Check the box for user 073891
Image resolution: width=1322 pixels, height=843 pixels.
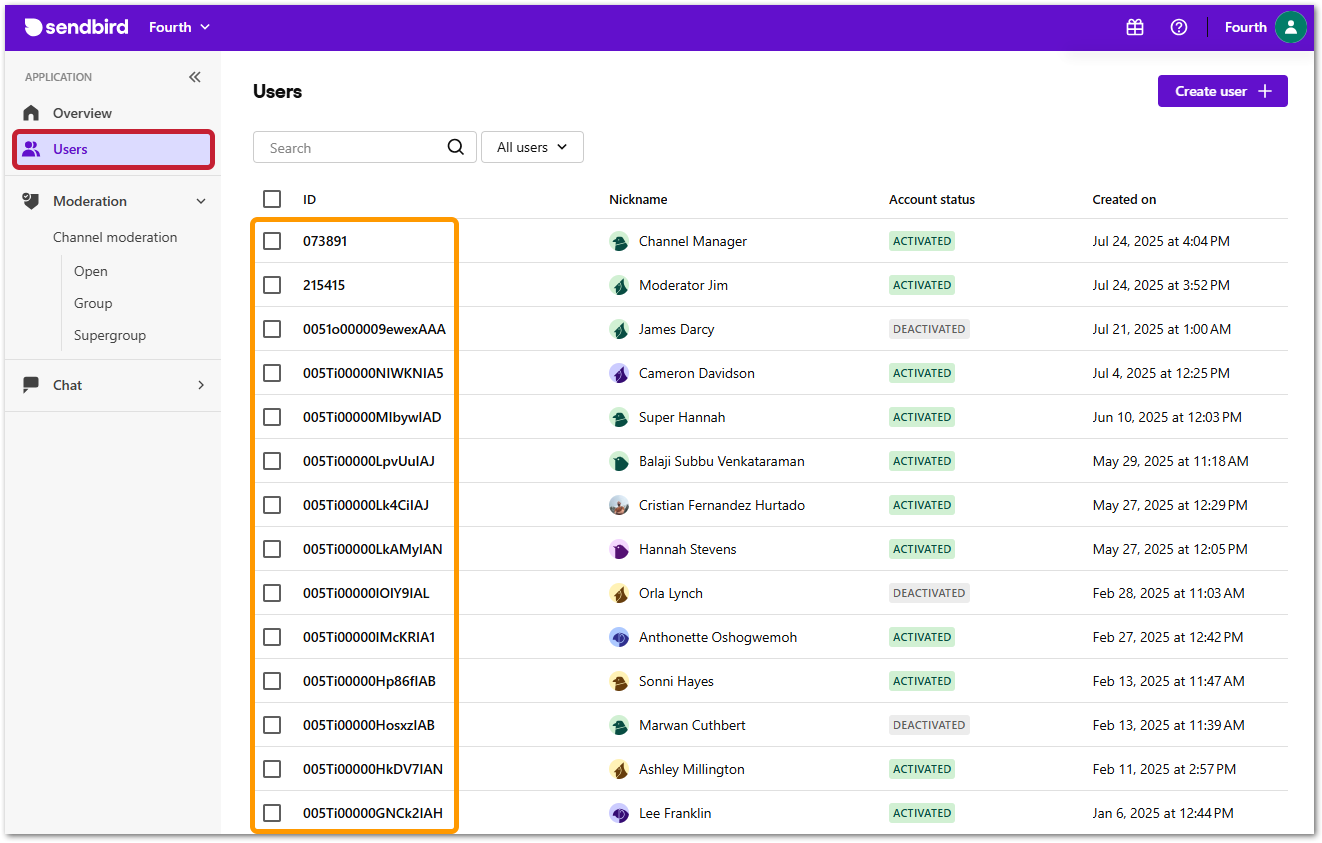272,241
